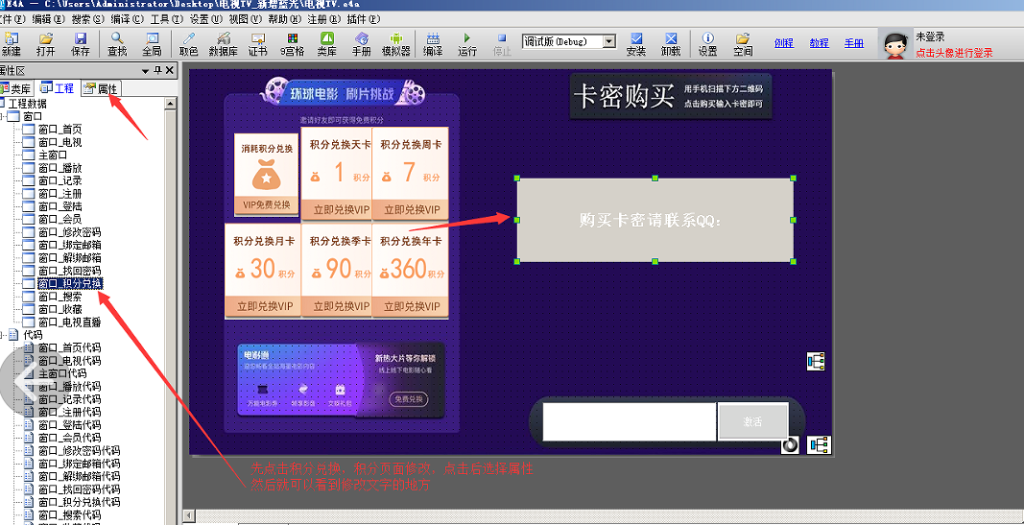
Task: Open the 工具(T) menu
Action: click(x=167, y=19)
